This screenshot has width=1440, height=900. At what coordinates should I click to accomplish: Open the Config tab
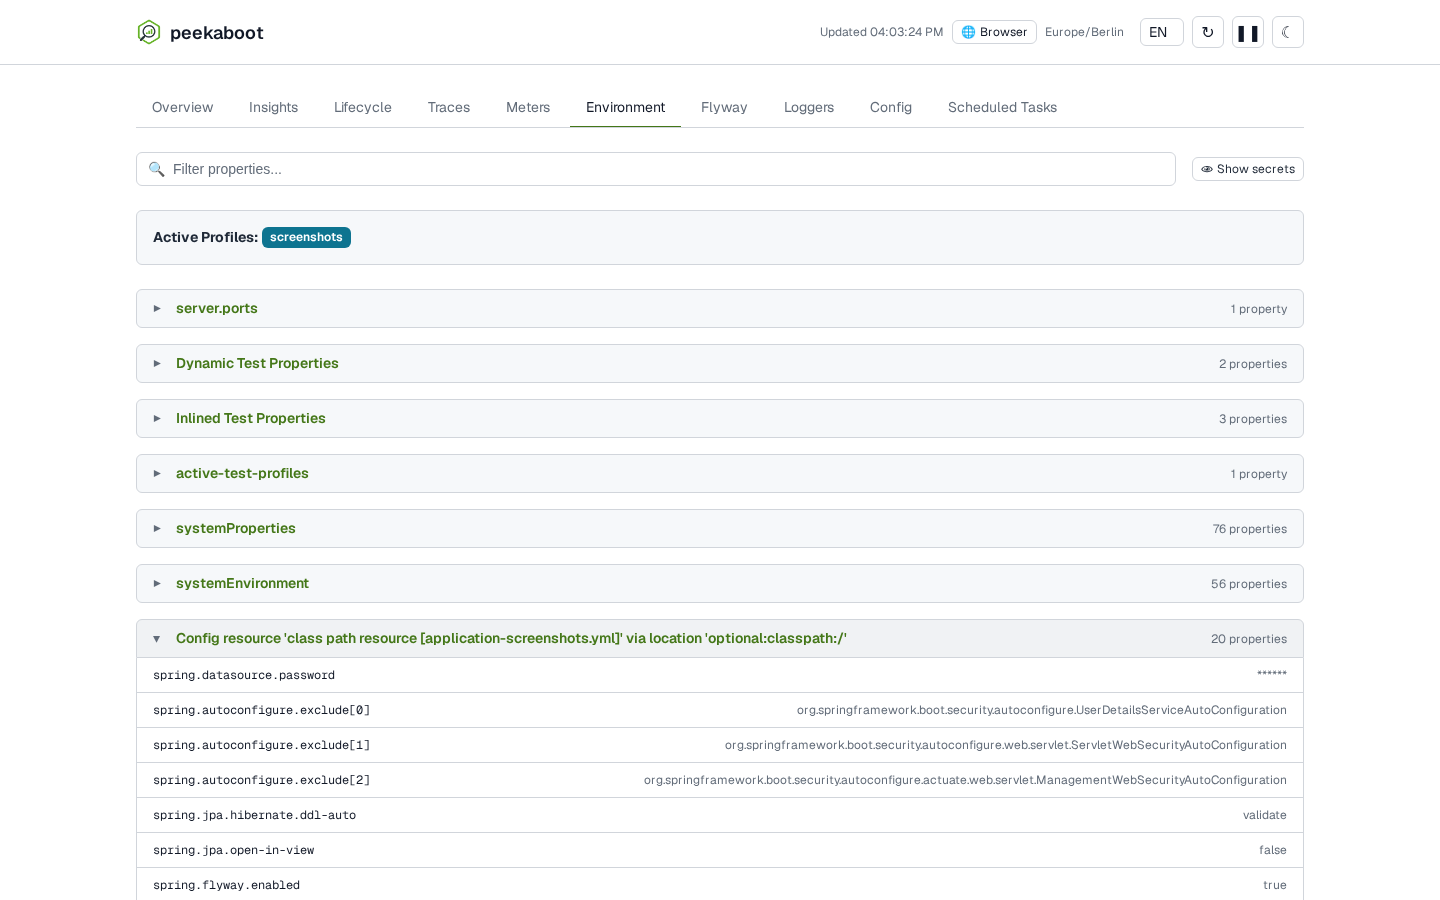(891, 107)
